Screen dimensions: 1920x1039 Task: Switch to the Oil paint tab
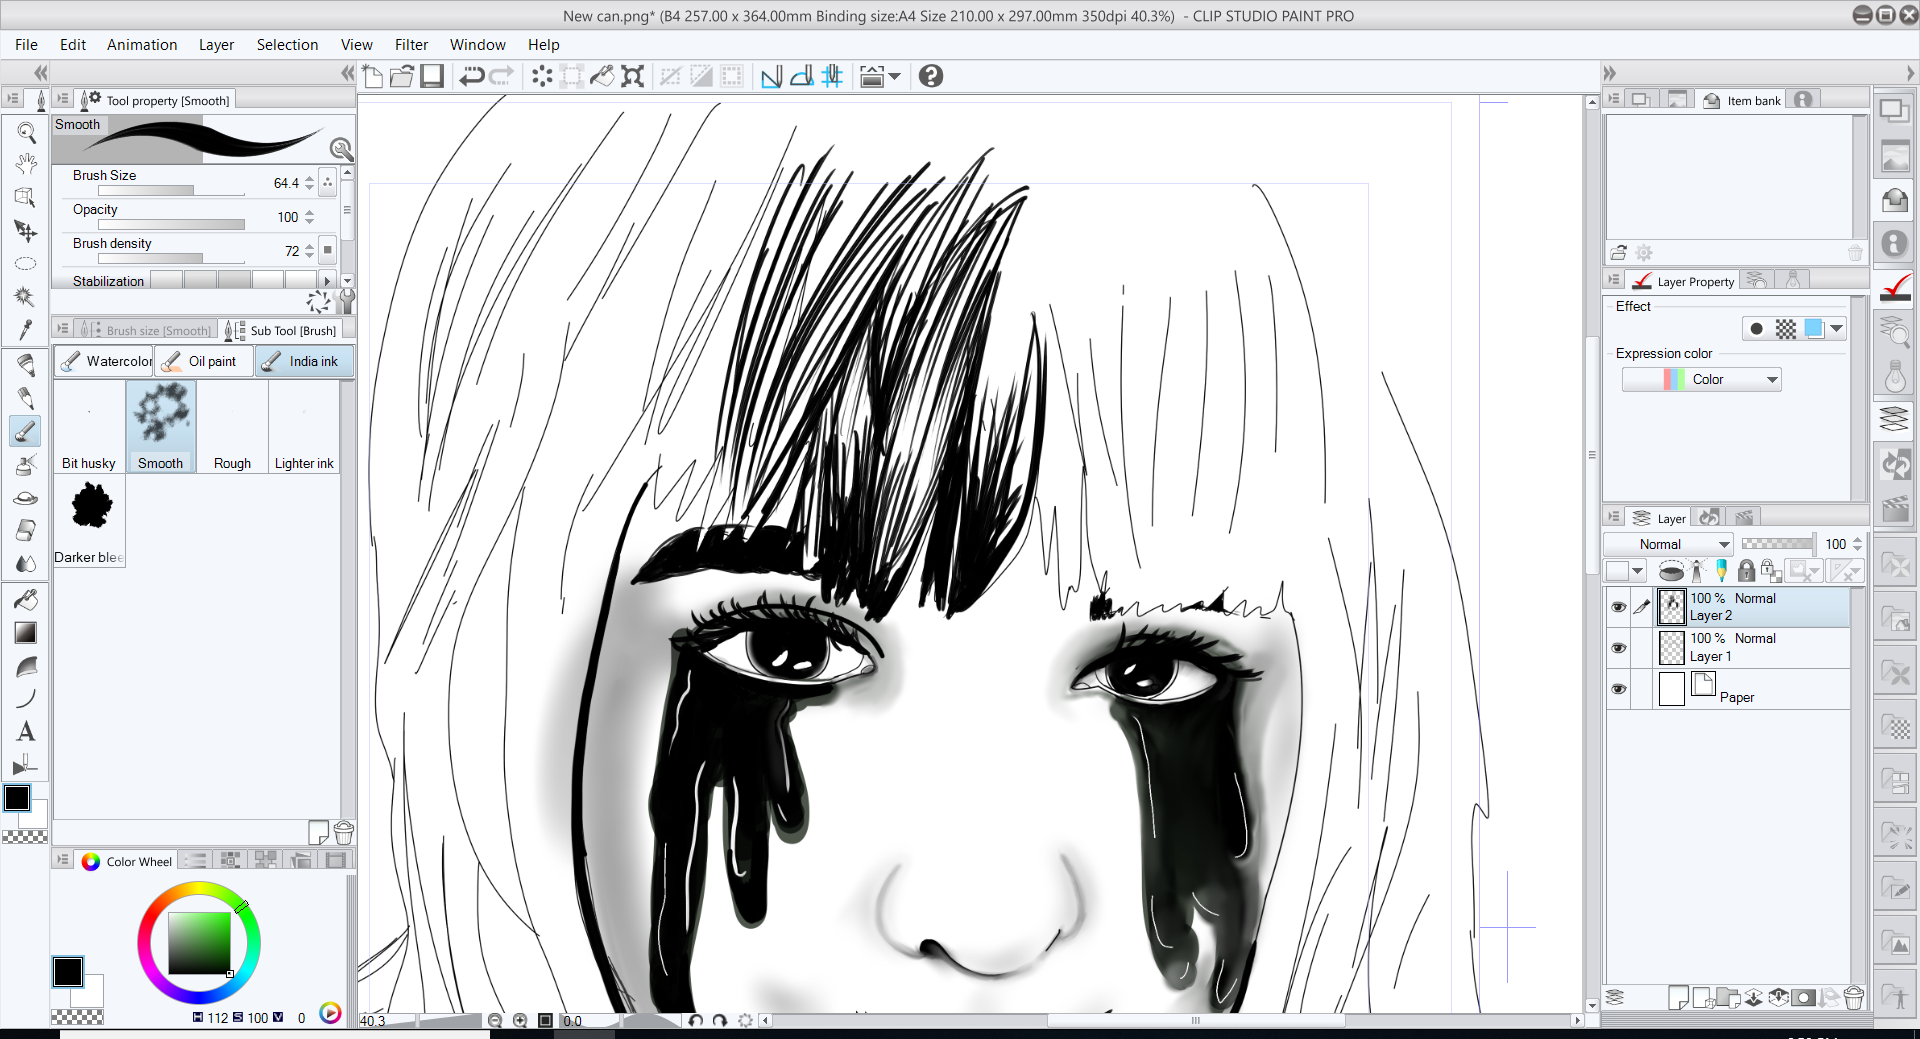point(203,361)
